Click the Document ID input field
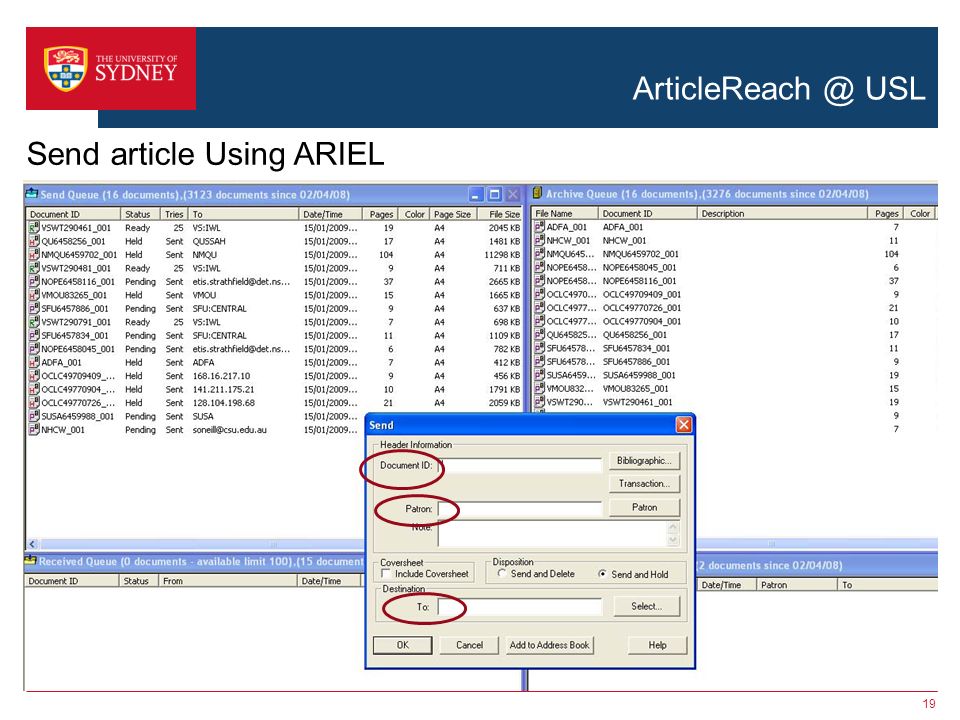The height and width of the screenshot is (720, 960). coord(520,465)
